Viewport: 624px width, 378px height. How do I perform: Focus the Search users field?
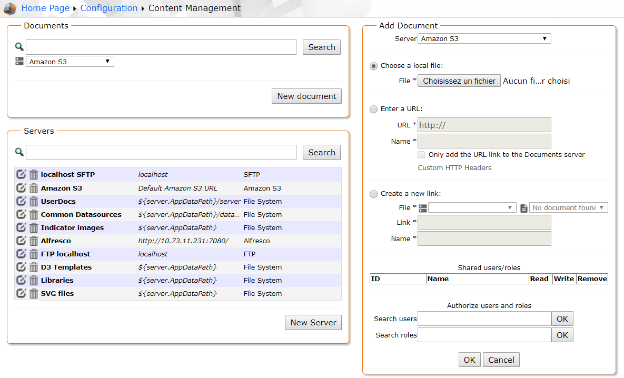[484, 319]
